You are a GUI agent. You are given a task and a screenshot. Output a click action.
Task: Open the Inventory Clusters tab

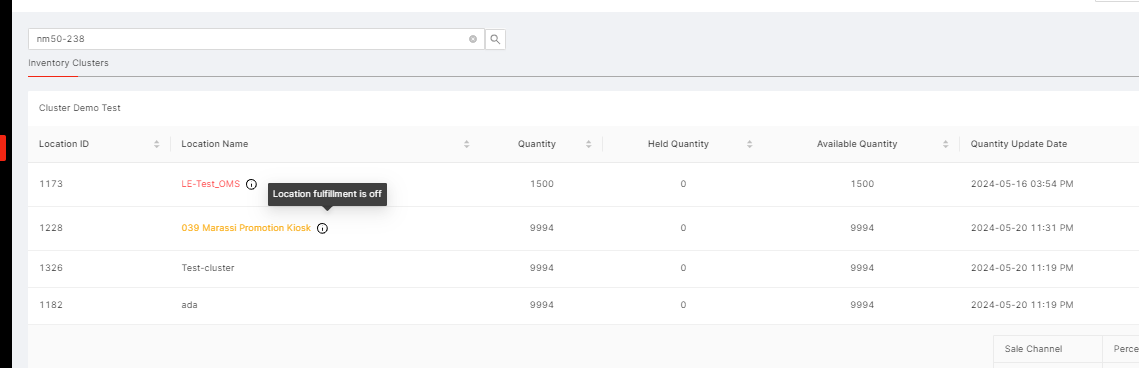68,63
